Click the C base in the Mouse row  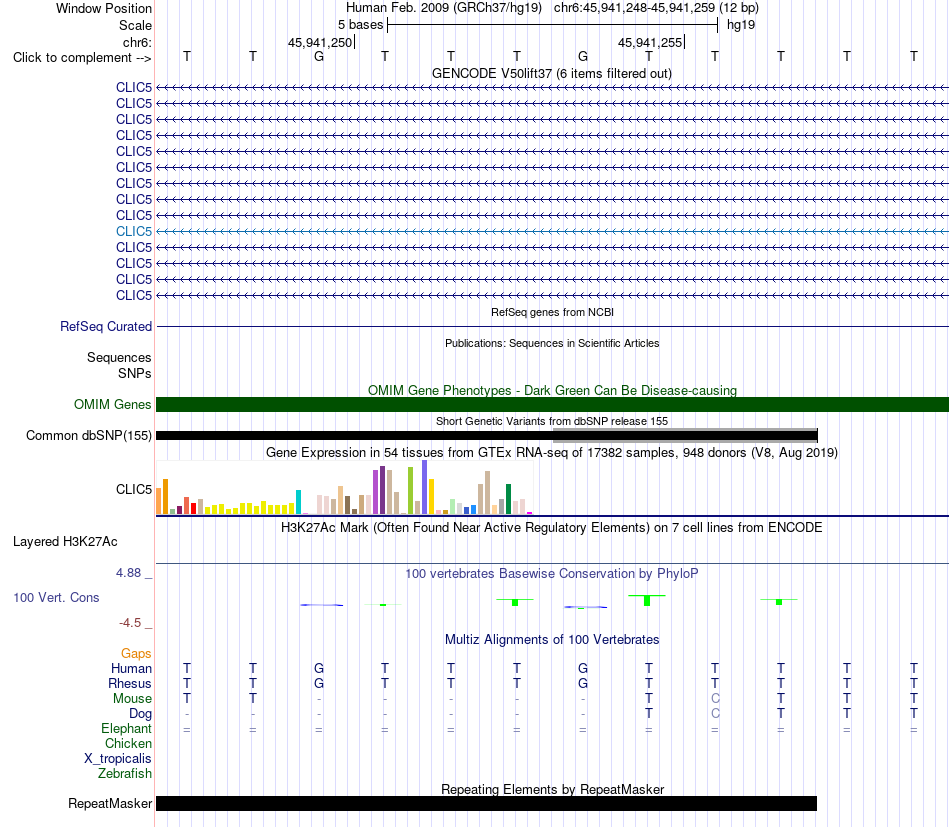tap(715, 699)
